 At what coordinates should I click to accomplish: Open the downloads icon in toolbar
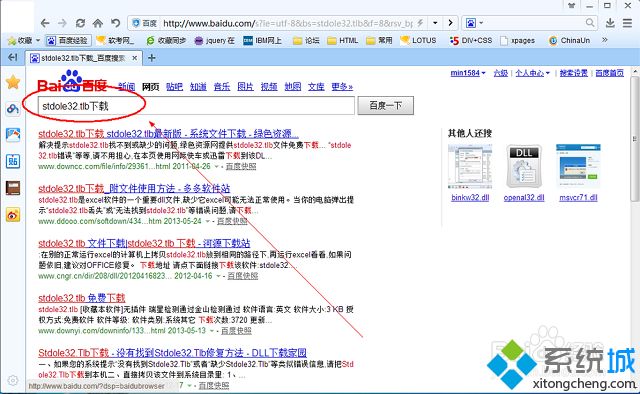pyautogui.click(x=610, y=23)
